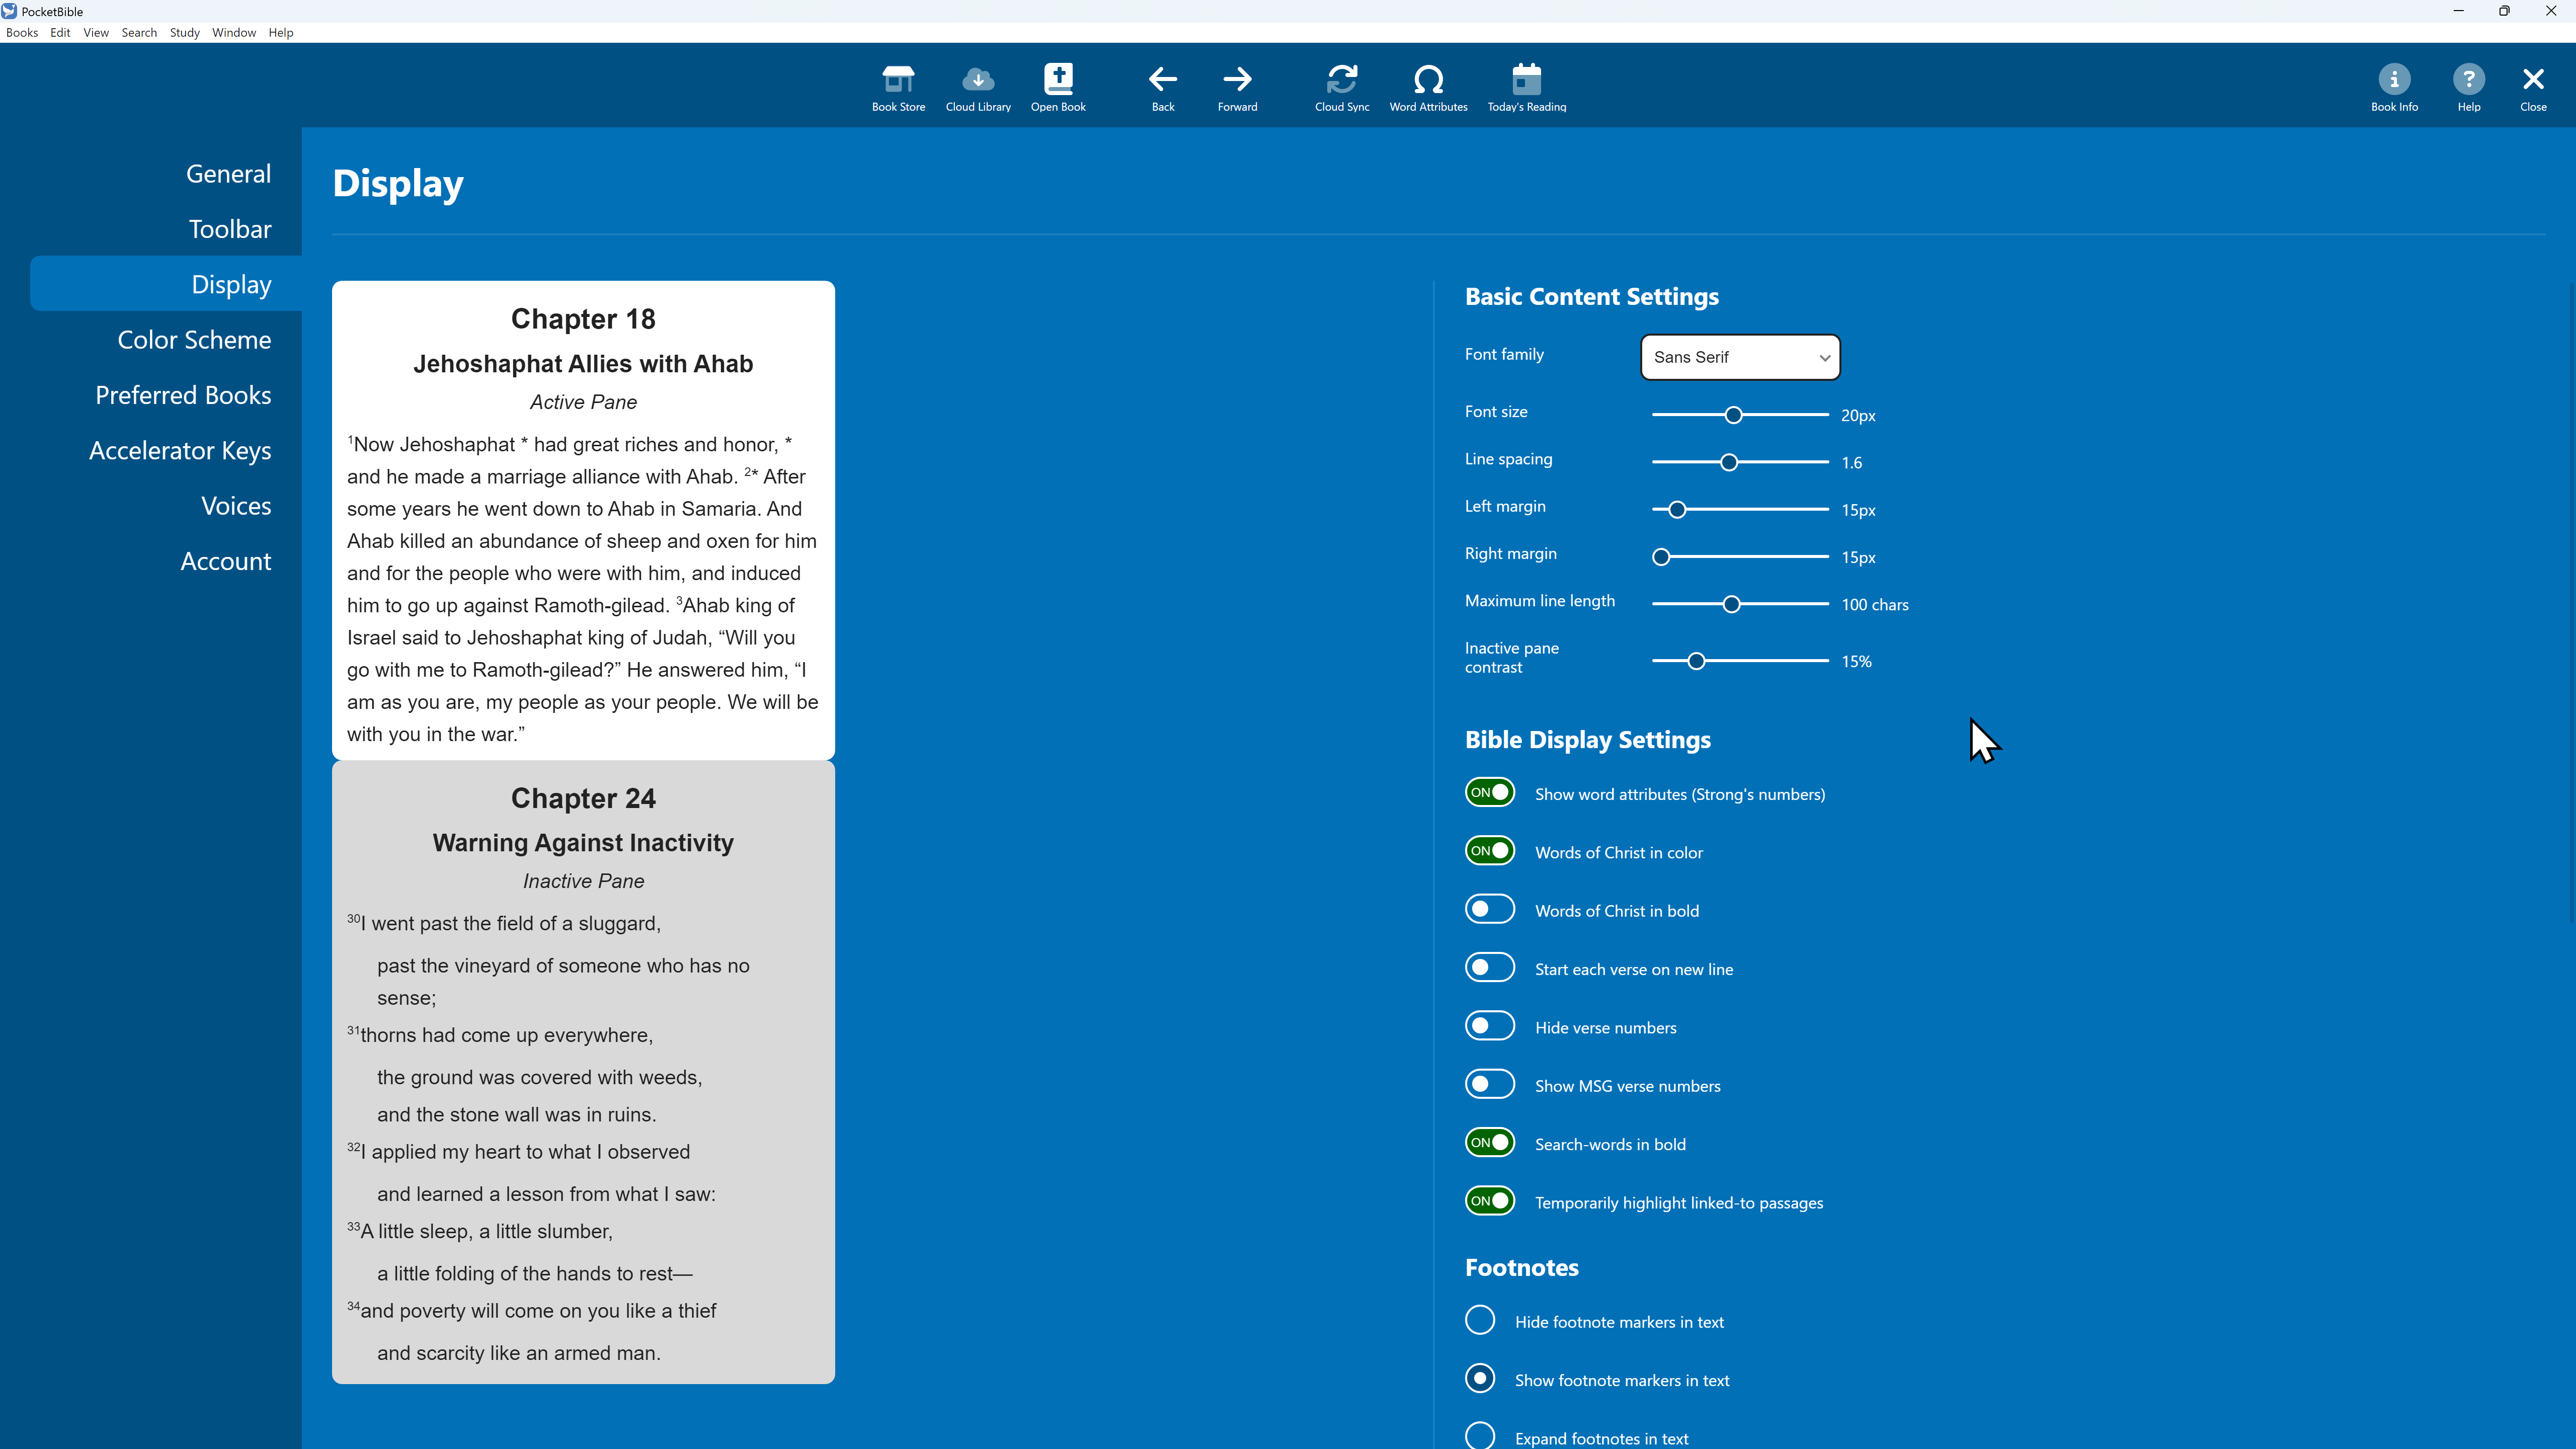The width and height of the screenshot is (2576, 1449).
Task: Enable Start each verse on new line
Action: coord(1490,968)
